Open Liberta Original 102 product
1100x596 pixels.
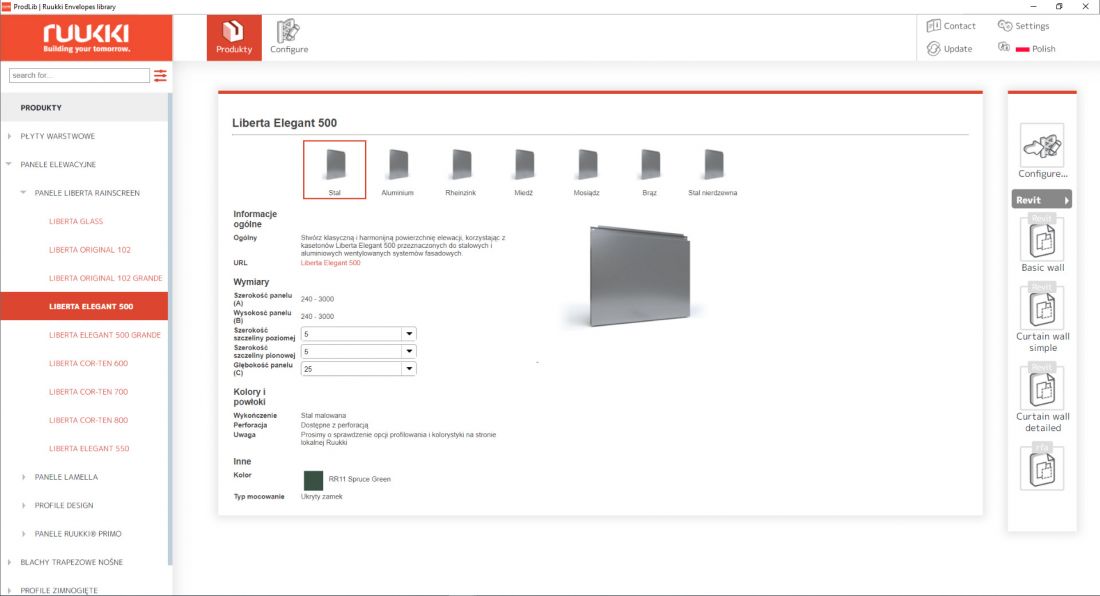coord(90,250)
